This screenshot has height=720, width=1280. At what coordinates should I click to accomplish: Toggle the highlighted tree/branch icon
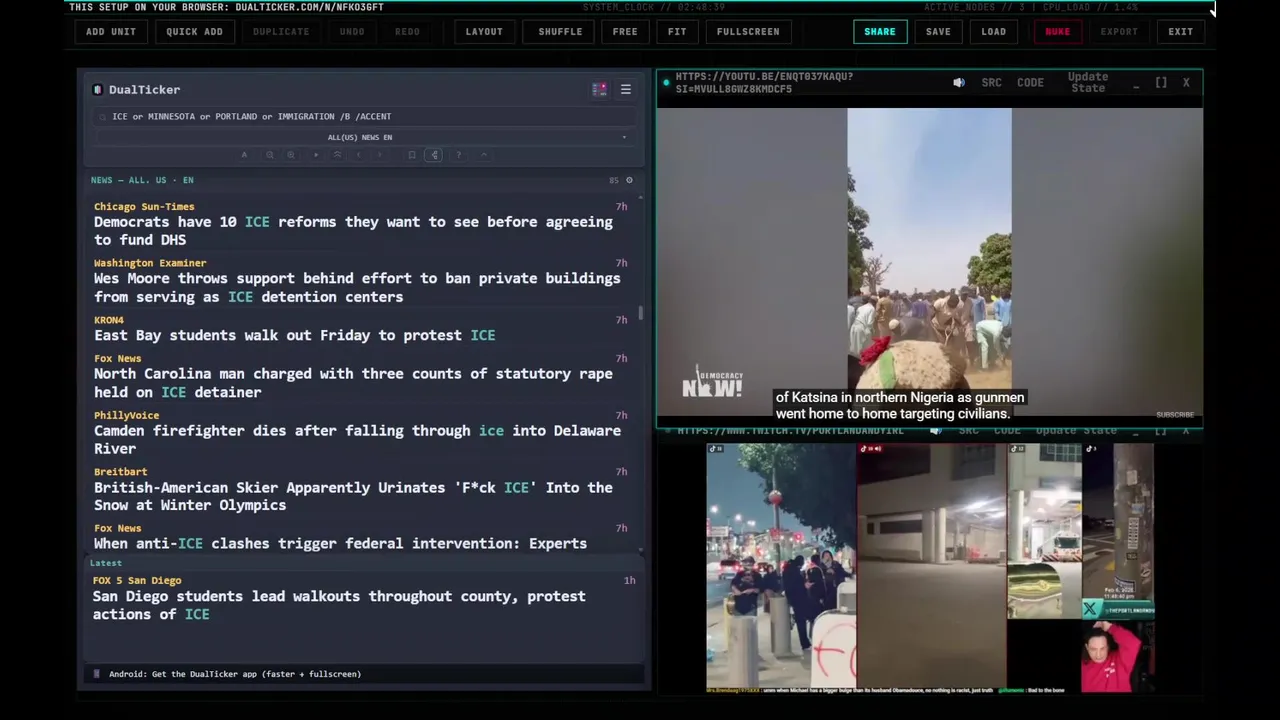[x=434, y=155]
